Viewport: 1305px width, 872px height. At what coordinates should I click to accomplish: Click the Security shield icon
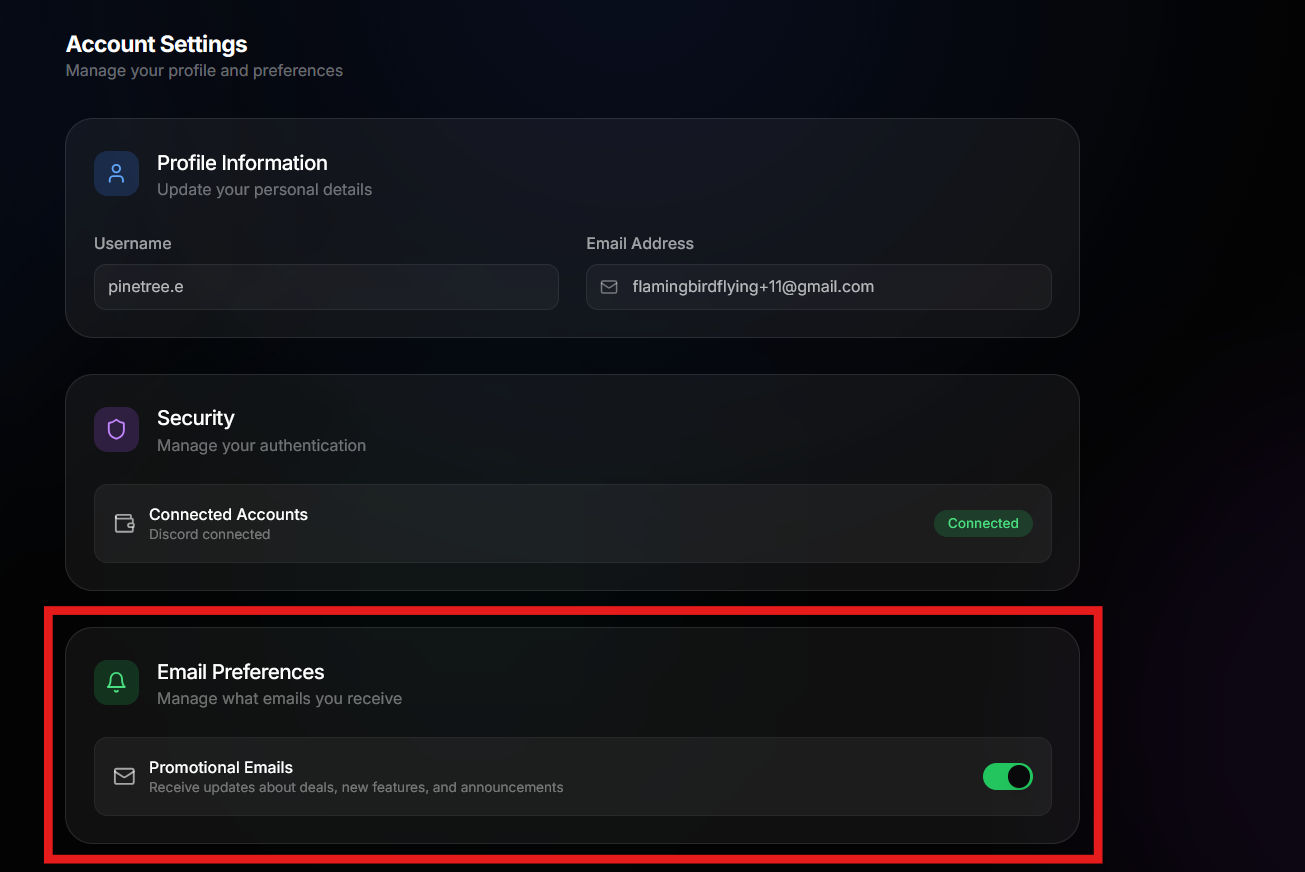click(x=116, y=429)
